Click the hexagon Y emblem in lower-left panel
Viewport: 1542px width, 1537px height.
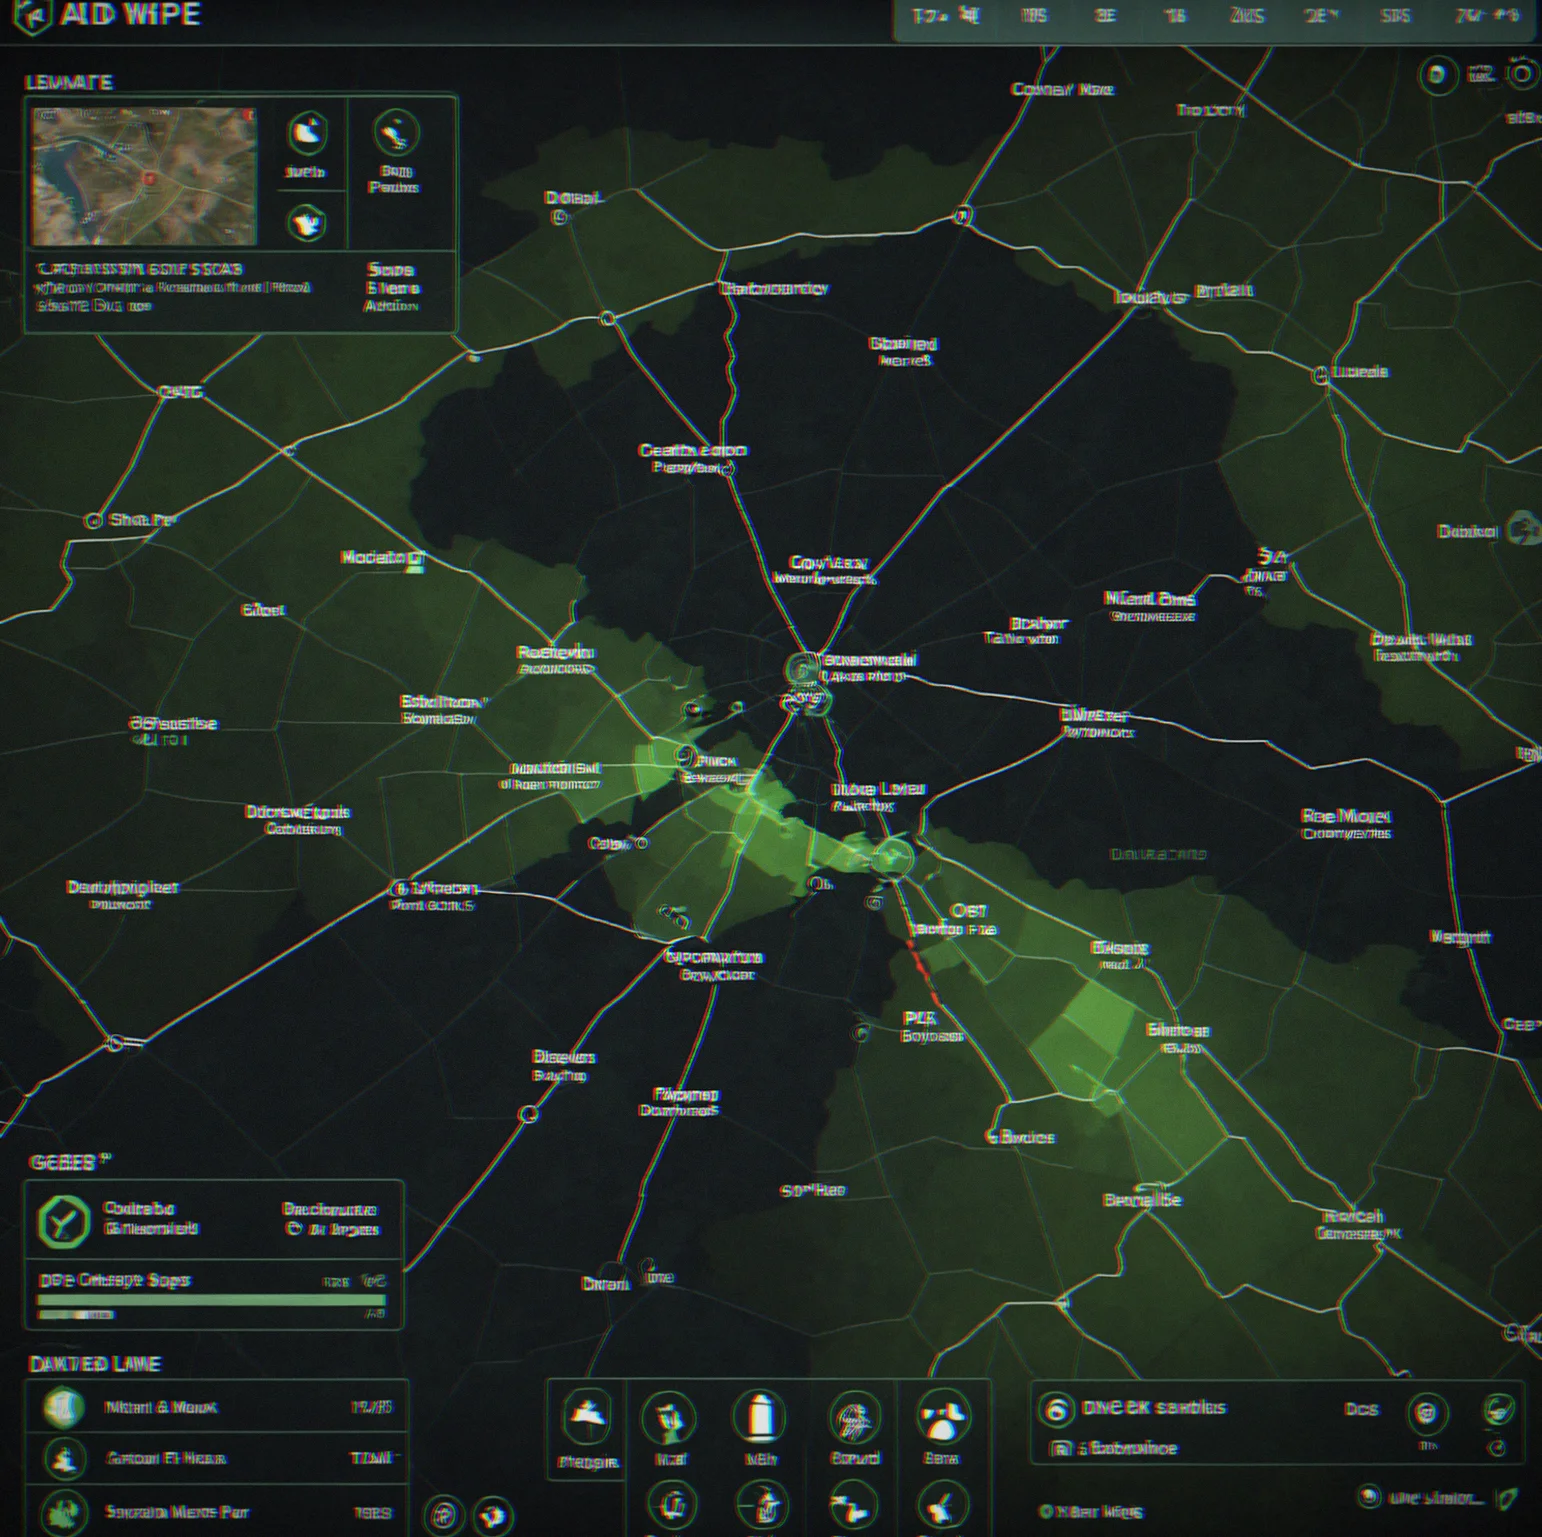click(64, 1220)
